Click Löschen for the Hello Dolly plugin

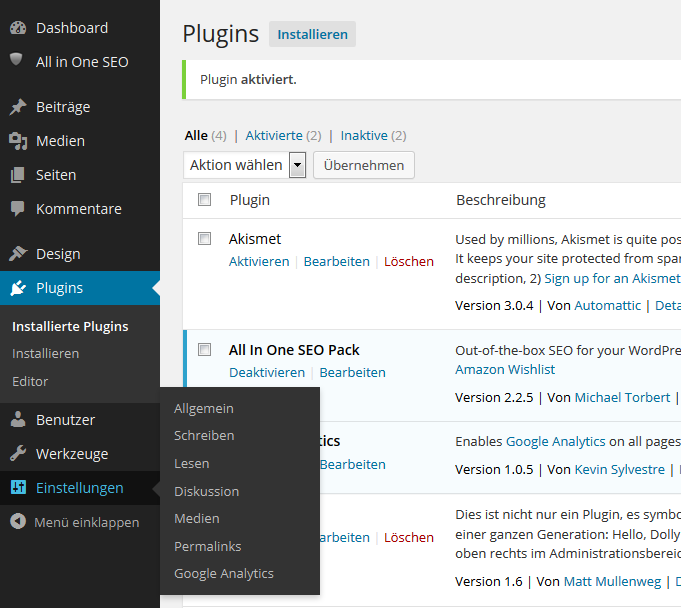click(409, 538)
